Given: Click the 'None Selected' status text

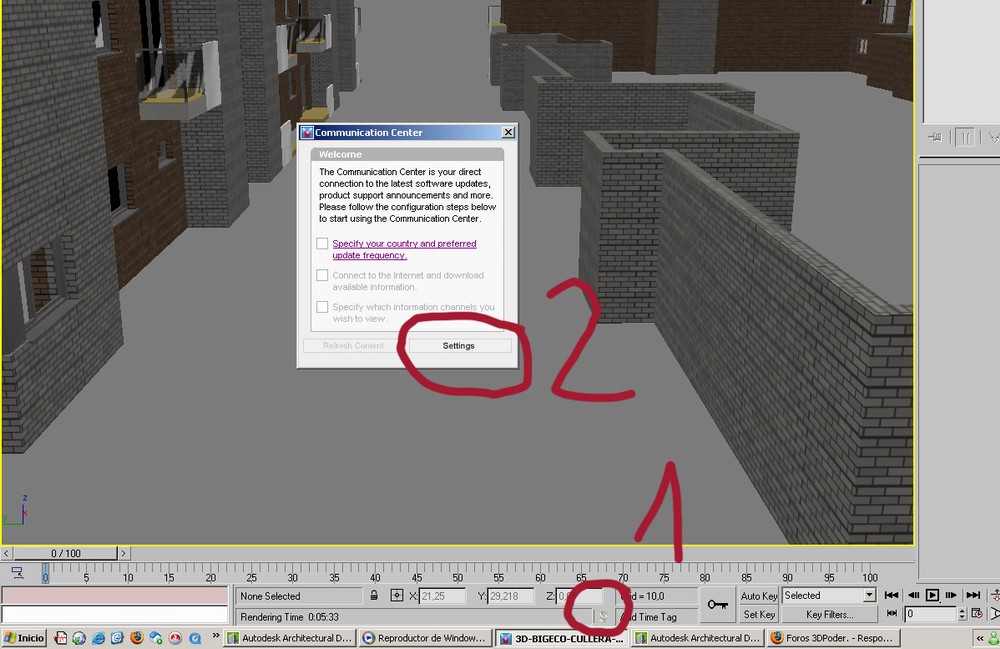Looking at the screenshot, I should pos(270,596).
